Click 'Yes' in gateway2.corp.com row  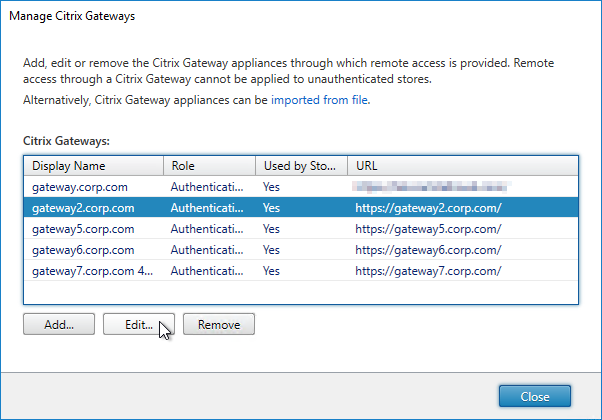pyautogui.click(x=271, y=208)
